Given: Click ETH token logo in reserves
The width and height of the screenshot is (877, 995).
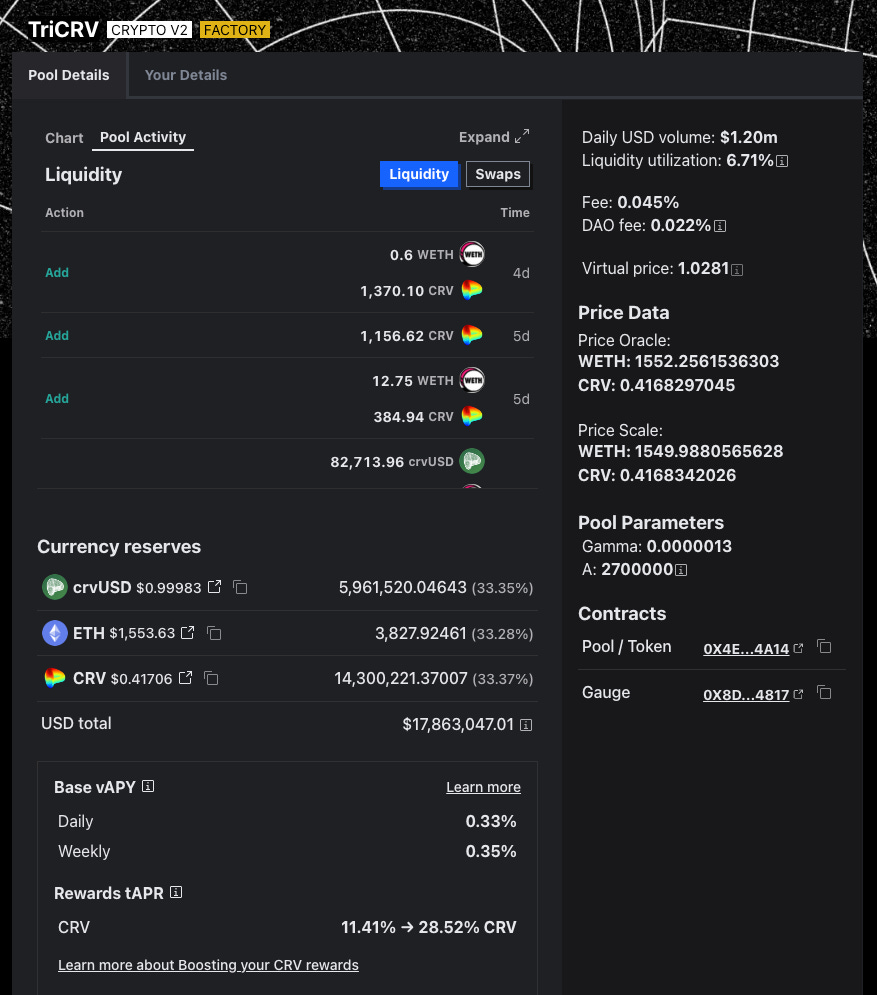Looking at the screenshot, I should click(55, 633).
